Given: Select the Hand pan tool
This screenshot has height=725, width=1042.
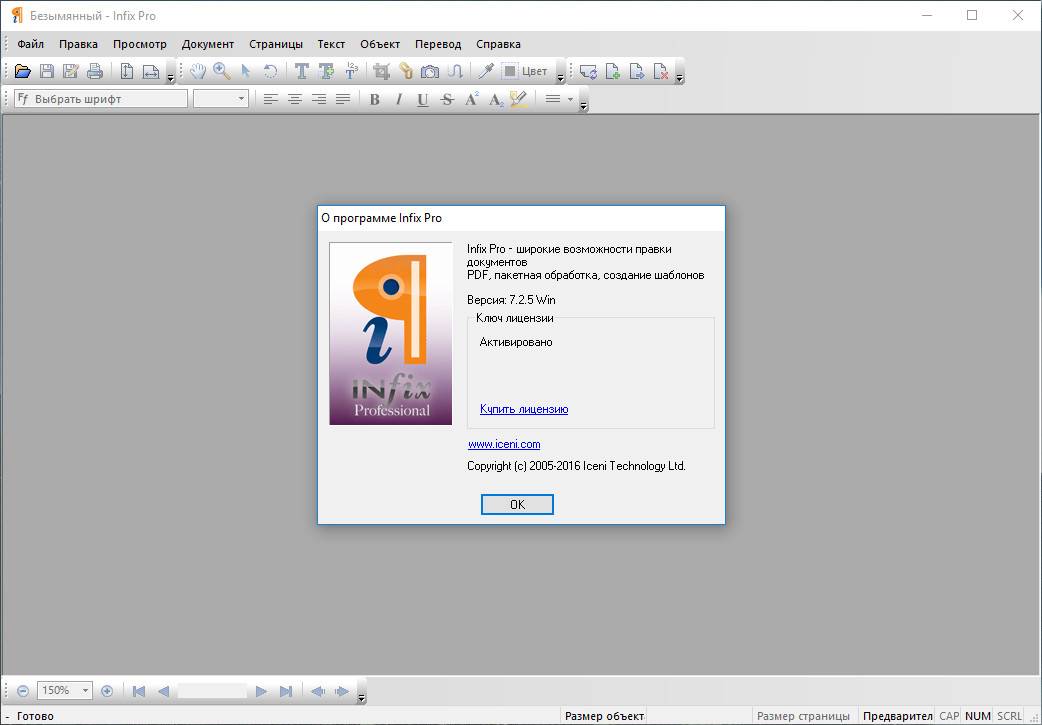Looking at the screenshot, I should [x=198, y=71].
